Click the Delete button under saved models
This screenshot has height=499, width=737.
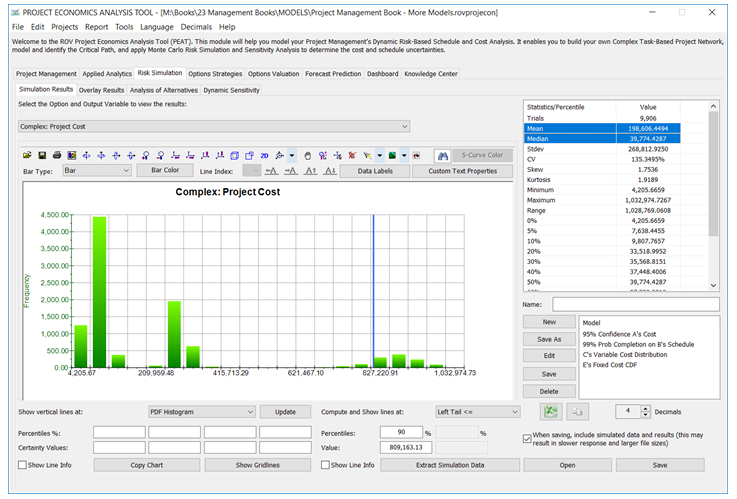(549, 391)
